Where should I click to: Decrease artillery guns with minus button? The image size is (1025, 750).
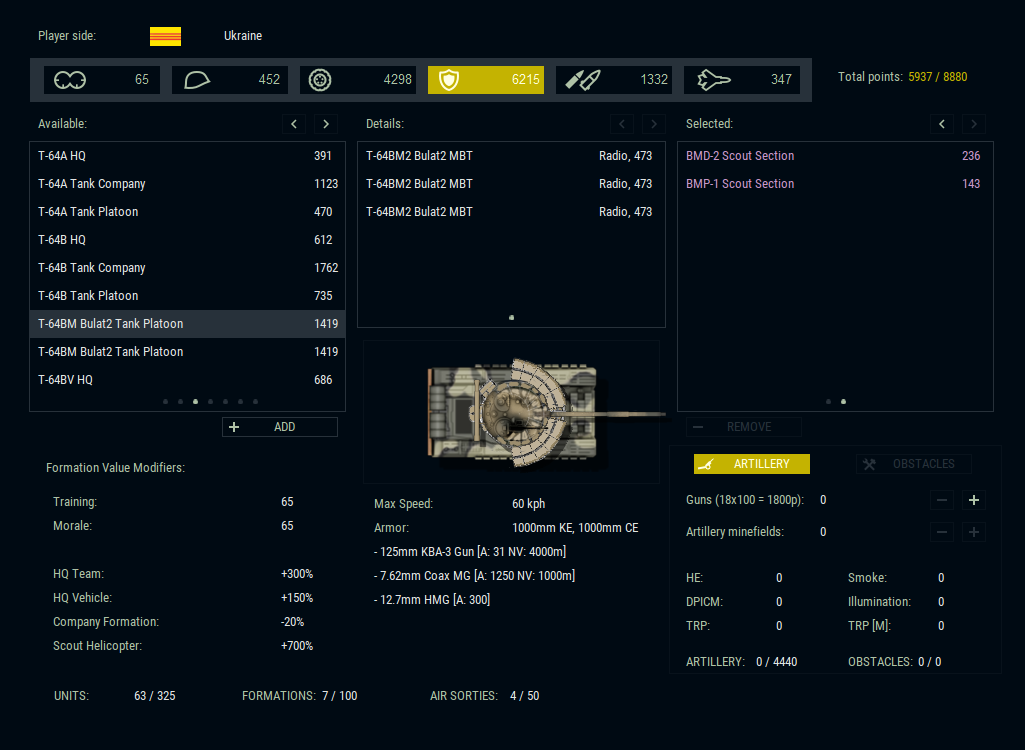[942, 500]
